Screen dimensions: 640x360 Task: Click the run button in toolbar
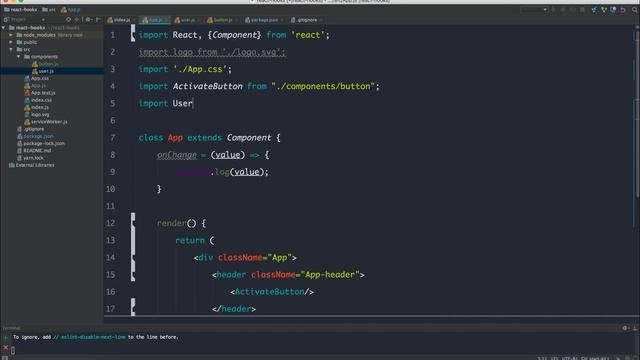coord(553,9)
